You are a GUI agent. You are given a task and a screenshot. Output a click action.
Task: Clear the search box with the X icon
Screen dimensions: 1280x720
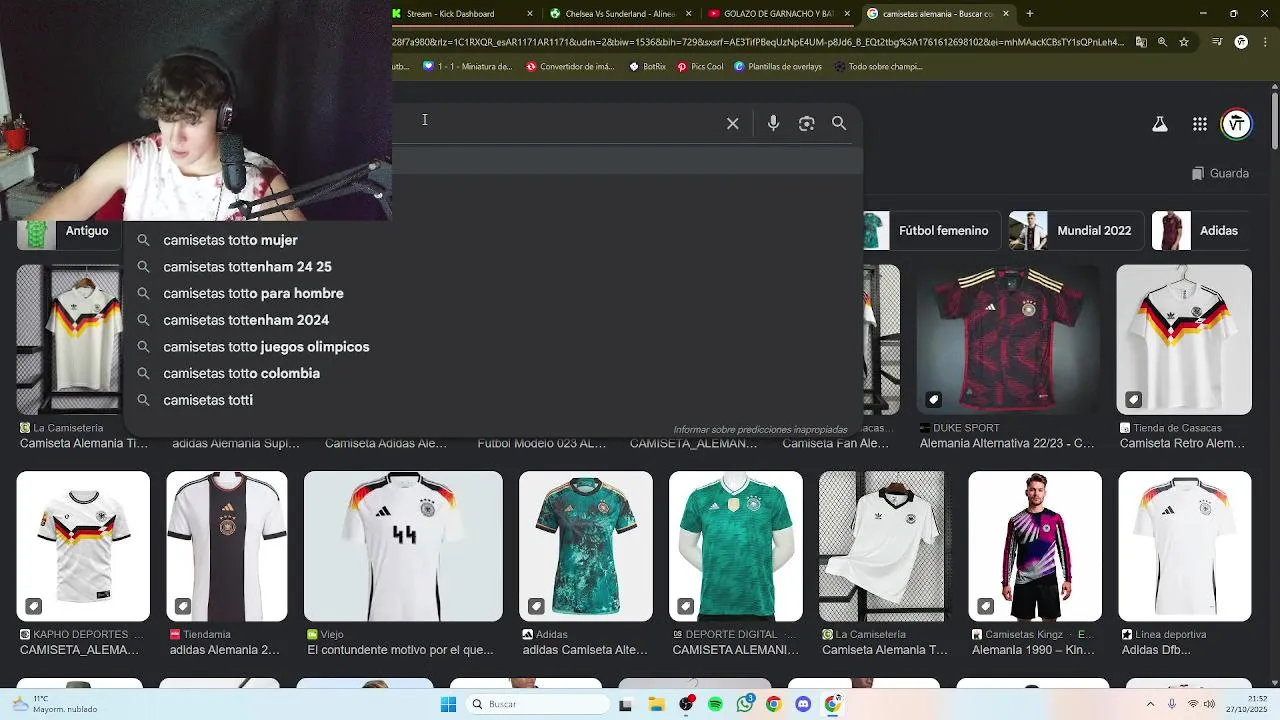733,123
